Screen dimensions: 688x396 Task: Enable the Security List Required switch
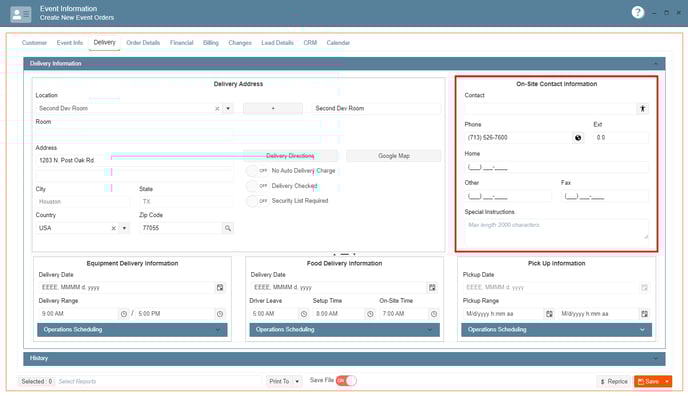point(258,201)
